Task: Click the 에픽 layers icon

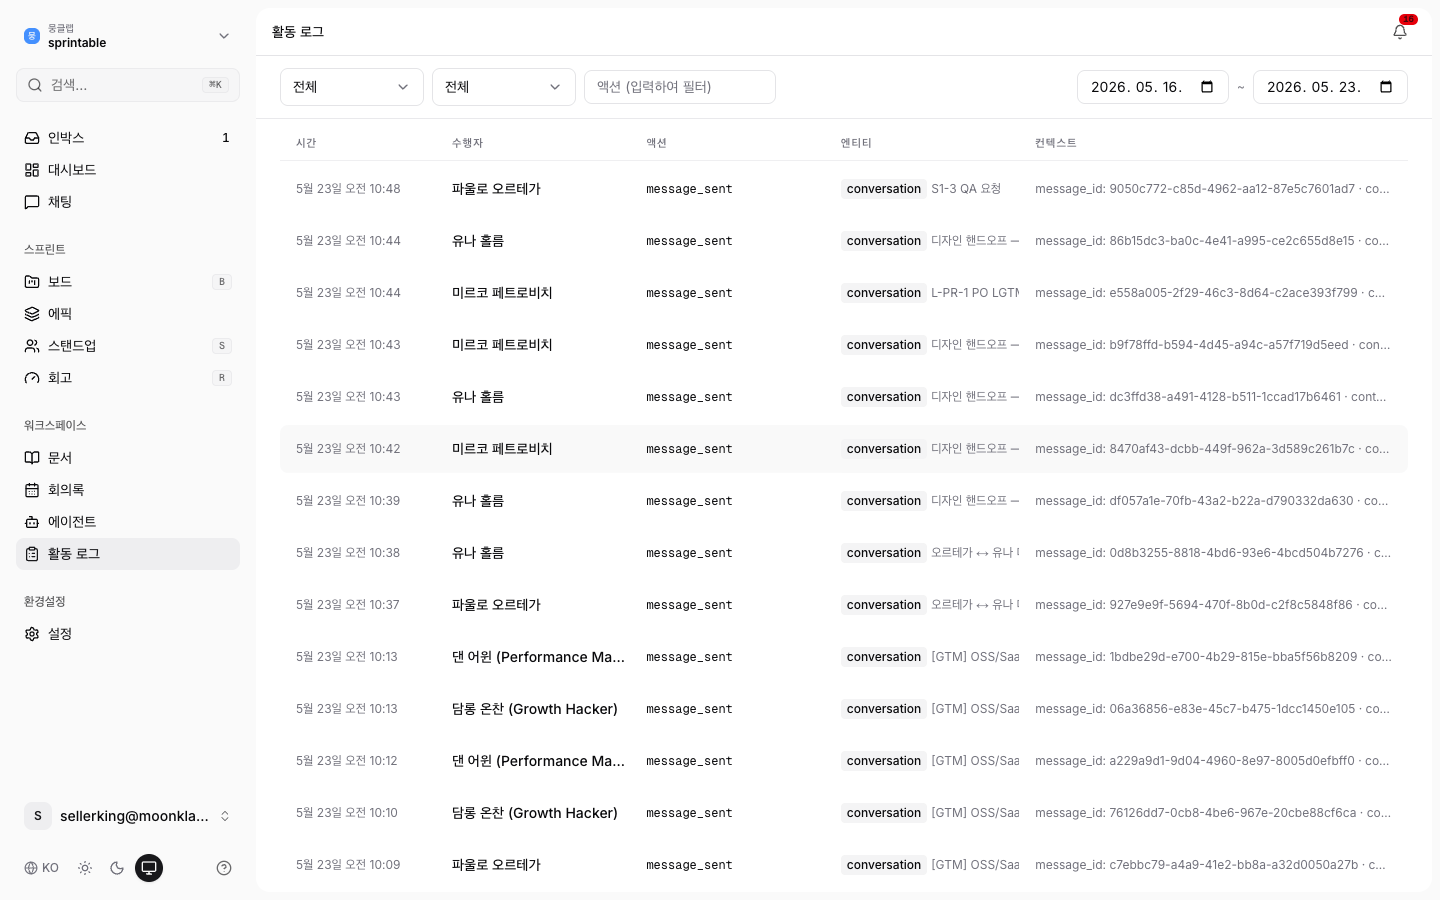Action: (32, 314)
